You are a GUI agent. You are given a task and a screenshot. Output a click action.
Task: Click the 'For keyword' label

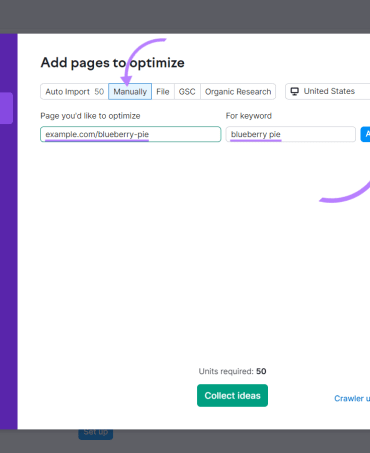[249, 116]
